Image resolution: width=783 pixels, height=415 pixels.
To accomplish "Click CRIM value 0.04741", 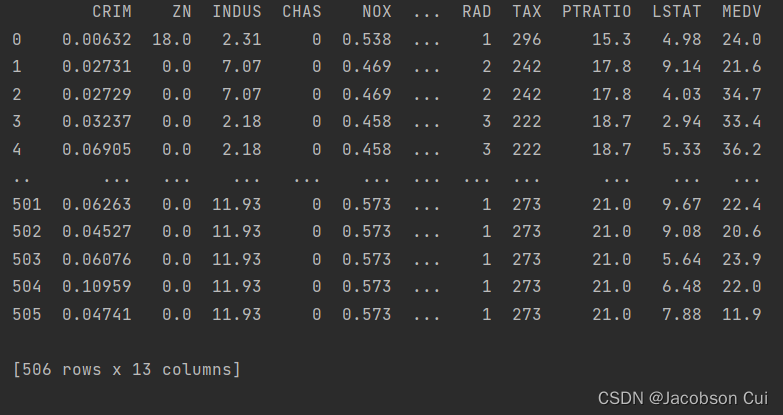I will 97,314.
